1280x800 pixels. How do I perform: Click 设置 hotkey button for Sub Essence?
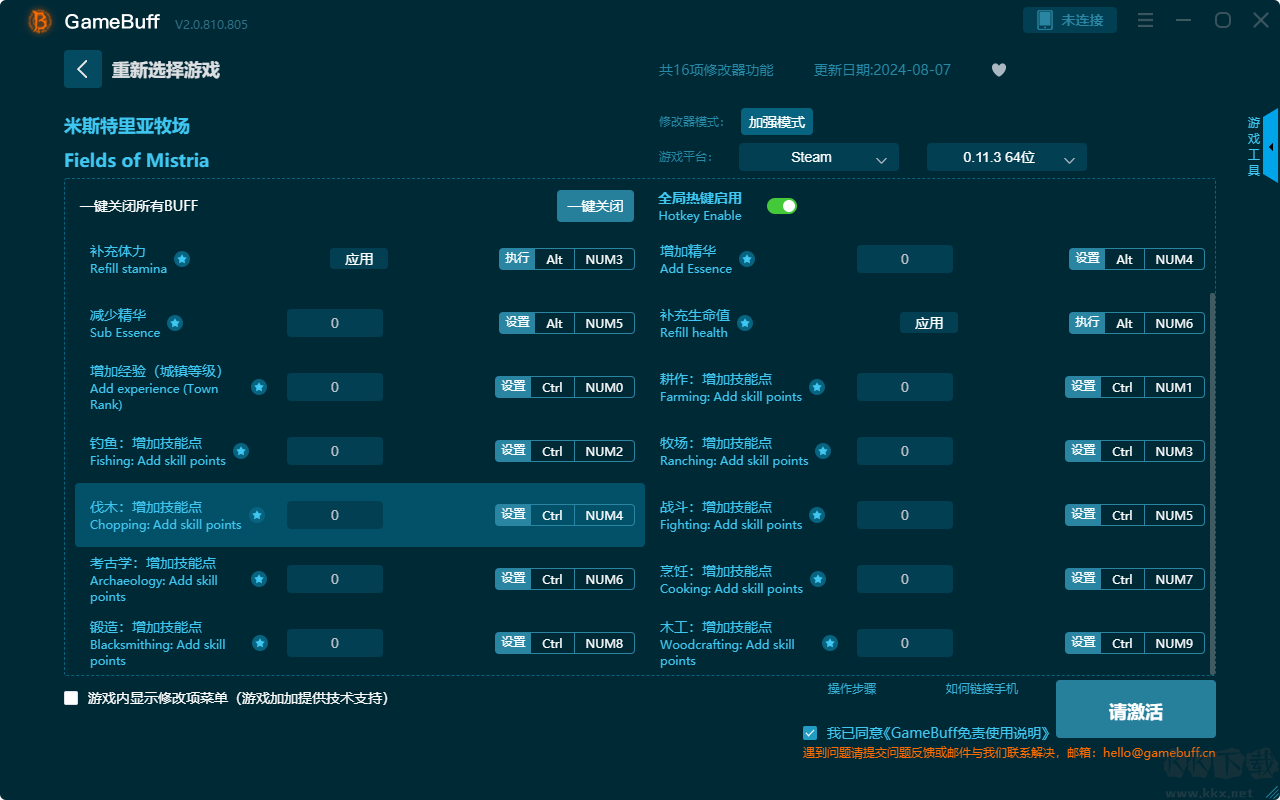(517, 323)
